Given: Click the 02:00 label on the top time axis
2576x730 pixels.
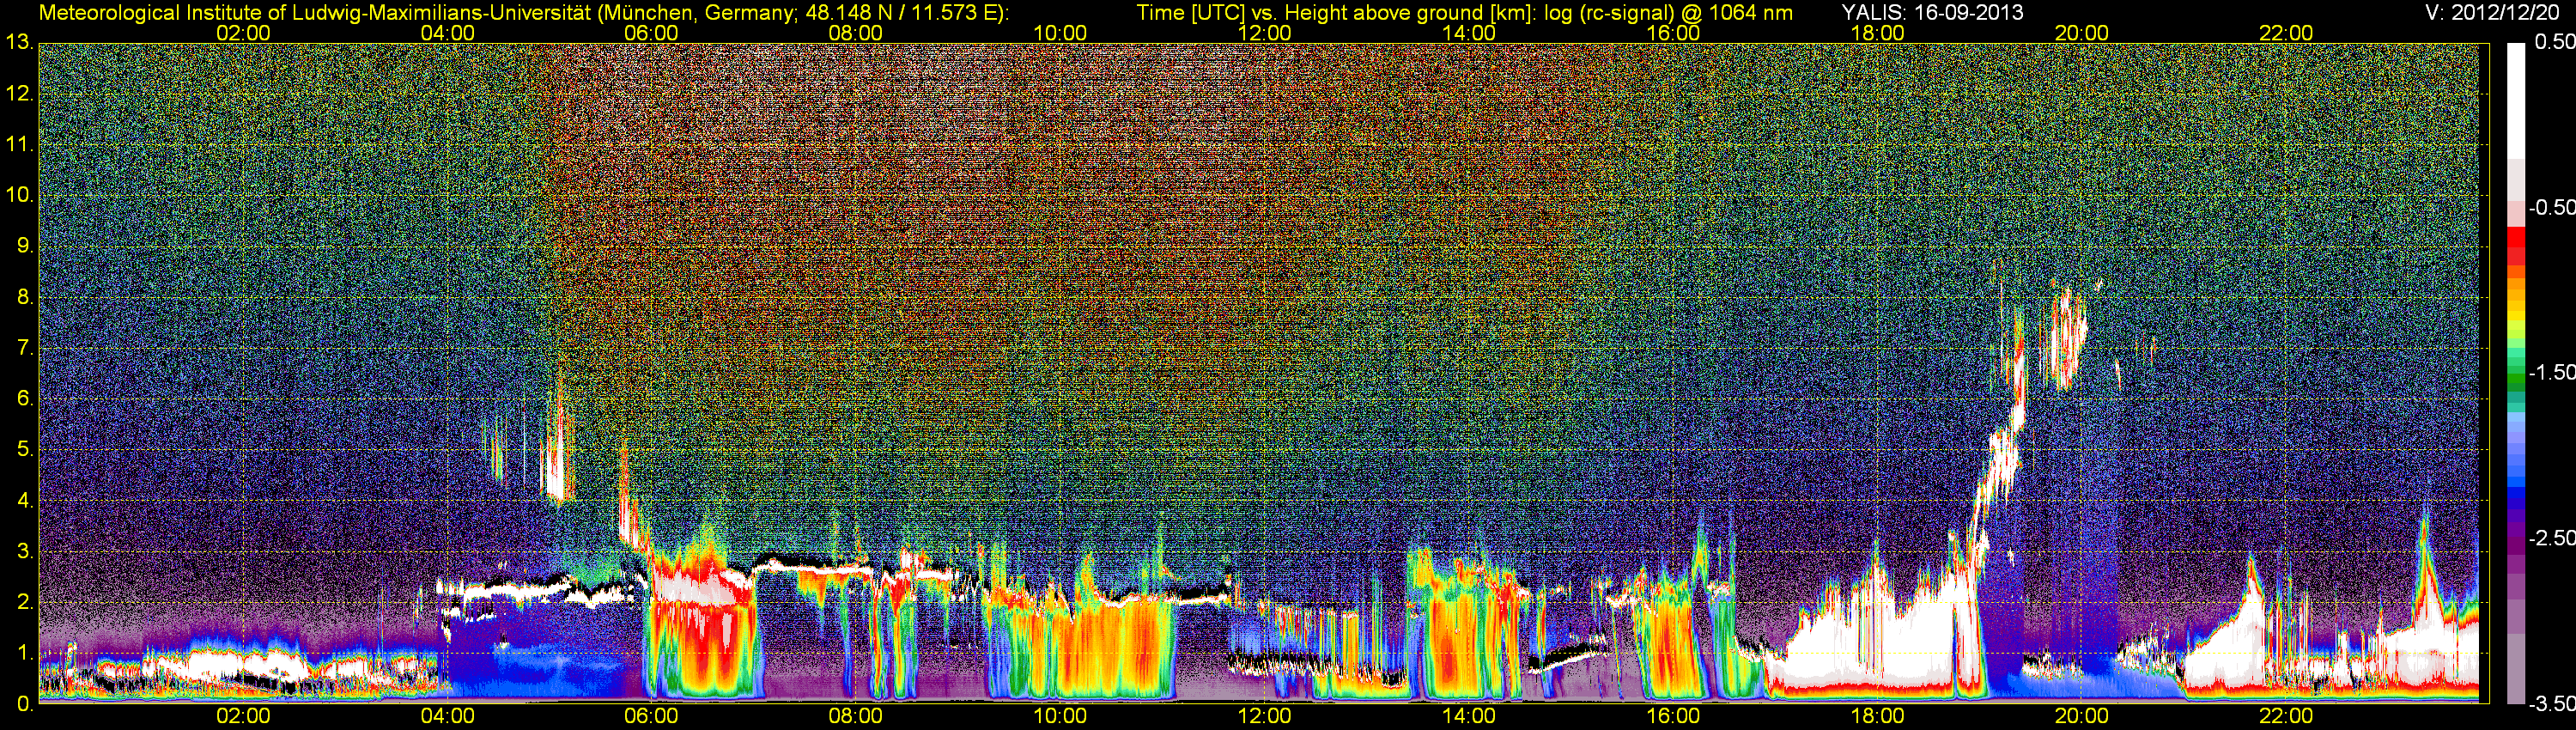Looking at the screenshot, I should point(243,33).
